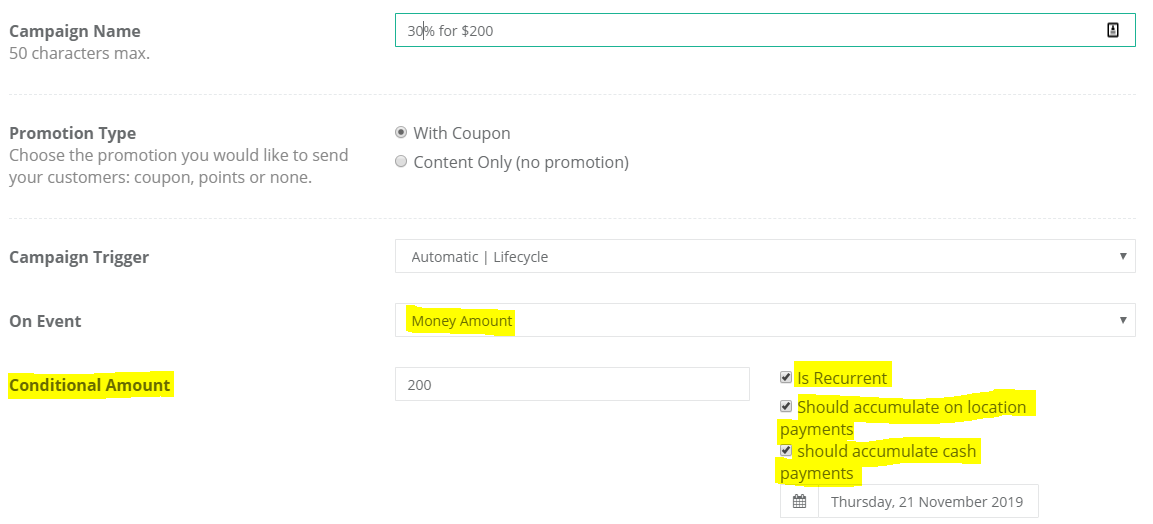Click the highlighted Conditional Amount label
Viewport: 1153px width, 524px height.
point(90,385)
